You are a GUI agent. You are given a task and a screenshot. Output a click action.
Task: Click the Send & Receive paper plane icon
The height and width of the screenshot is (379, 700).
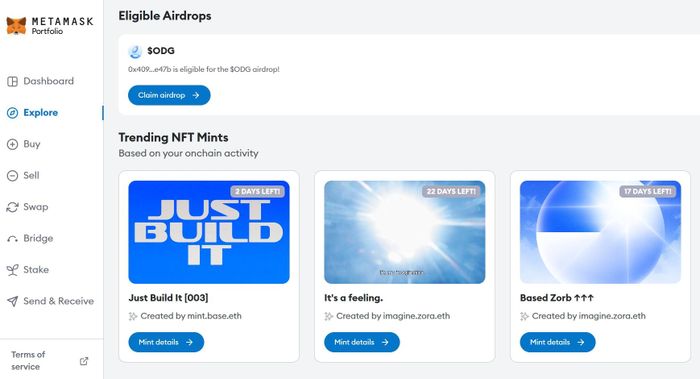tap(12, 301)
